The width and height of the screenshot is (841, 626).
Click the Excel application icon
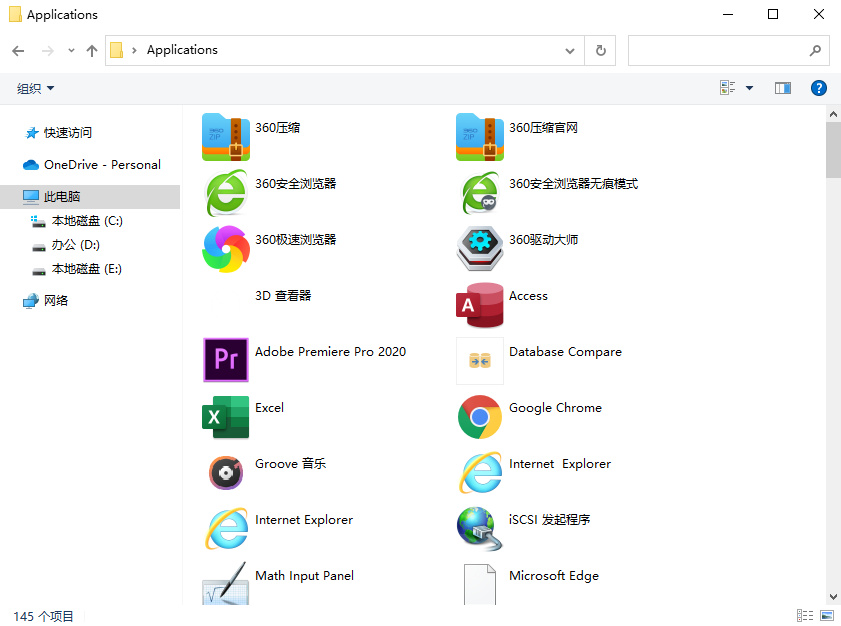[225, 416]
